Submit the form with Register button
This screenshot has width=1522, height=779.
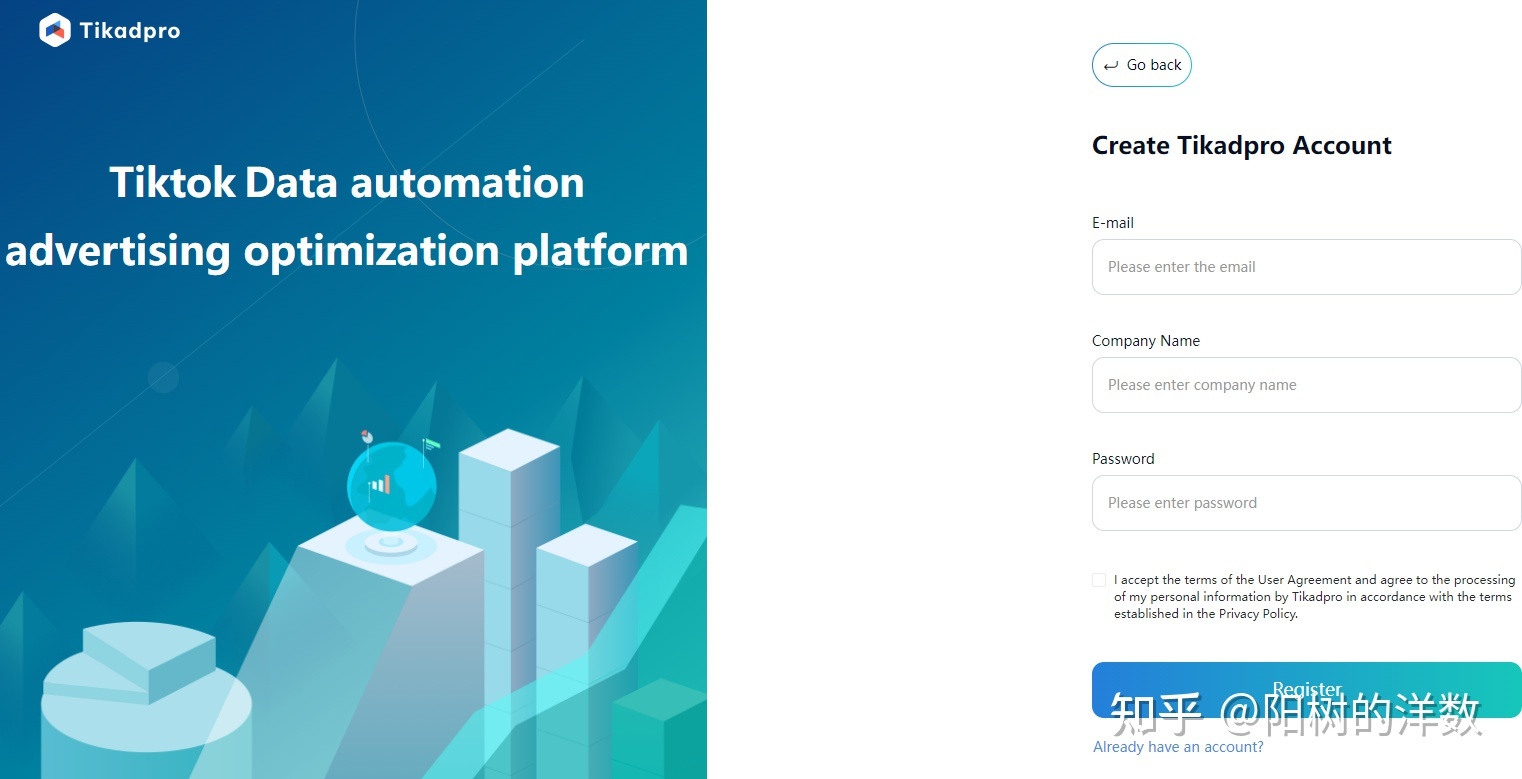[1306, 690]
